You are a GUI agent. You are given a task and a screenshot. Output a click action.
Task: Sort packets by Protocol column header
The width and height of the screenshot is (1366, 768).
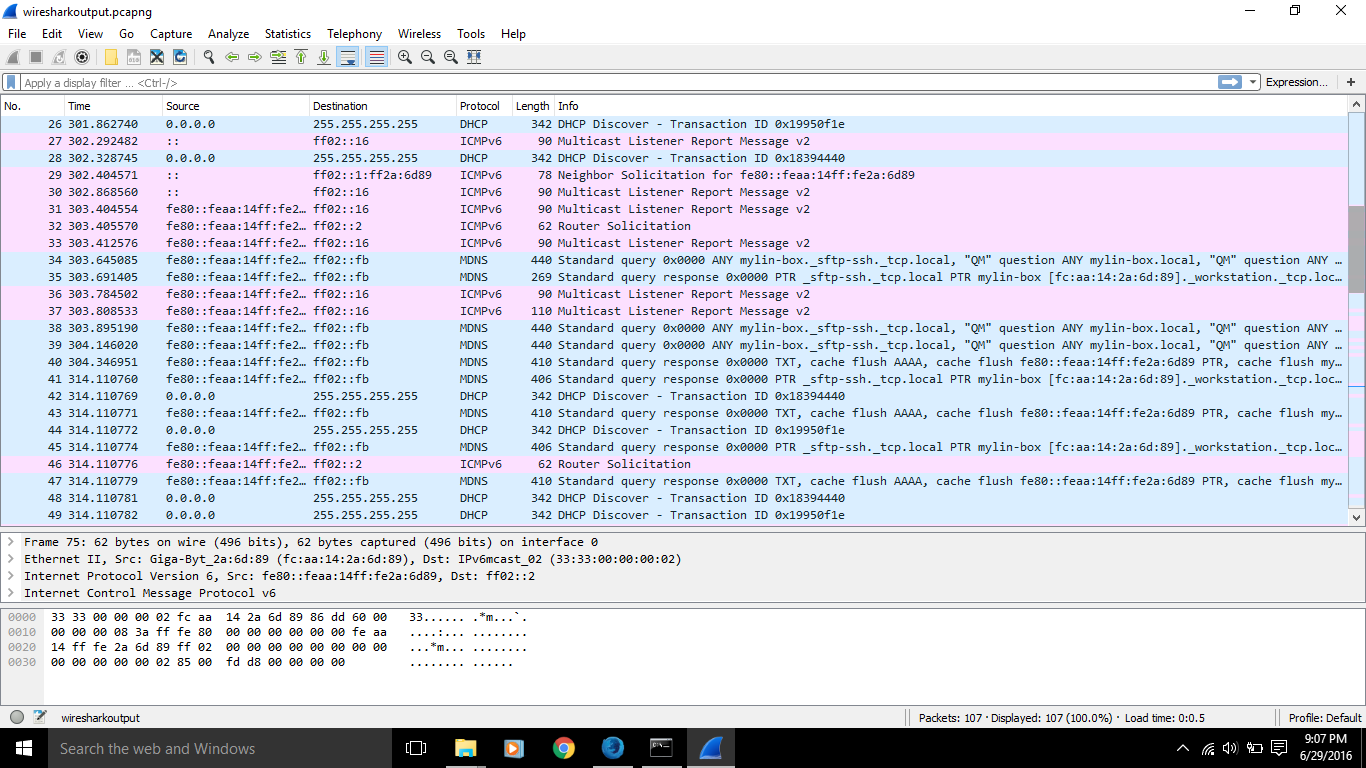click(x=480, y=106)
